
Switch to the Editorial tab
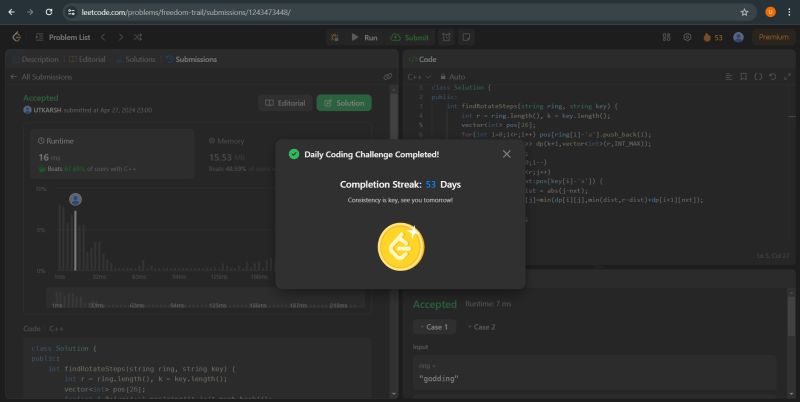point(88,59)
